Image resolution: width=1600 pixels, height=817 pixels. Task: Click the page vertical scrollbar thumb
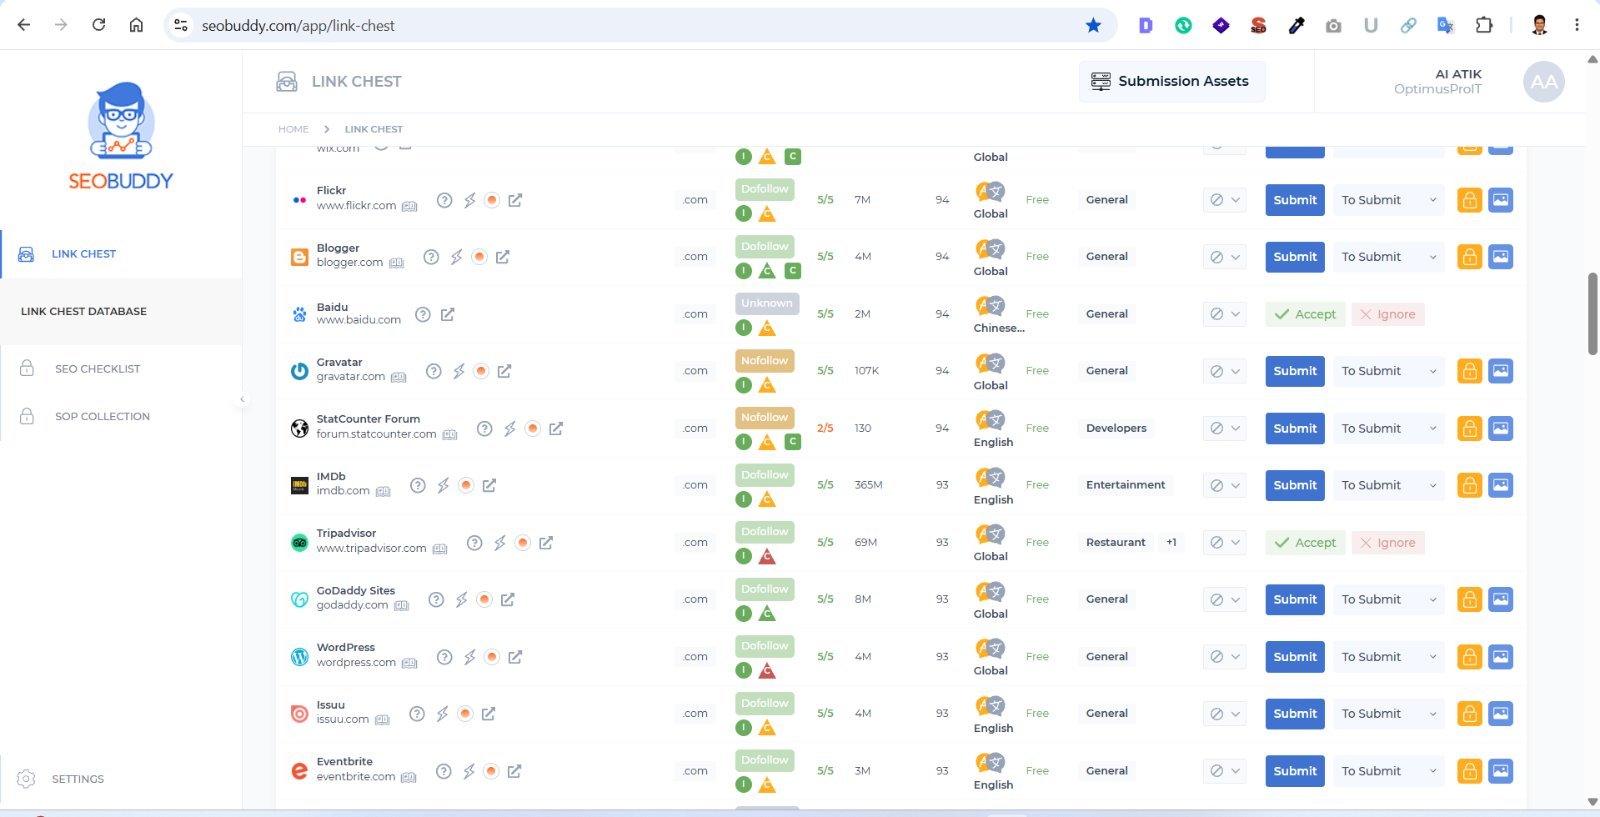coord(1593,313)
